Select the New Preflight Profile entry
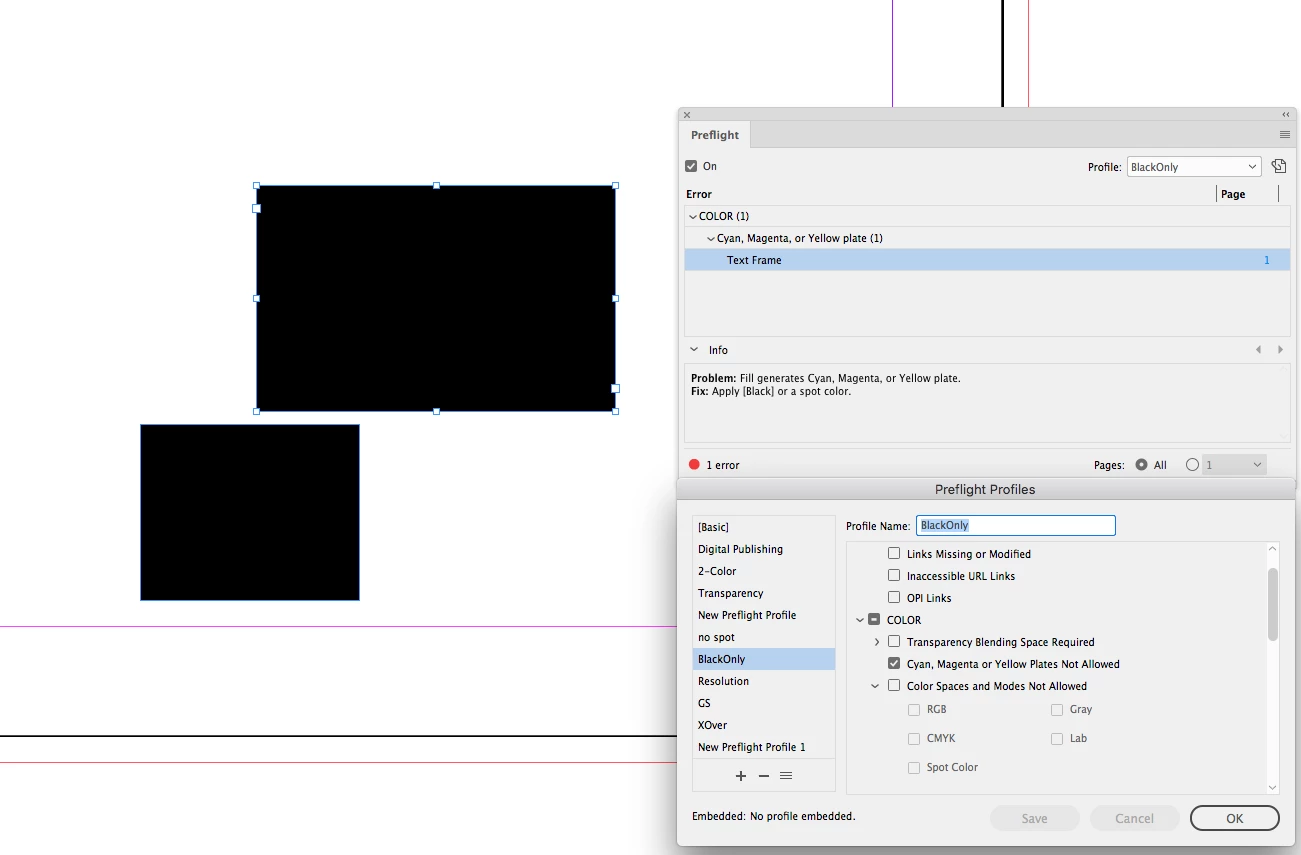 pos(764,615)
